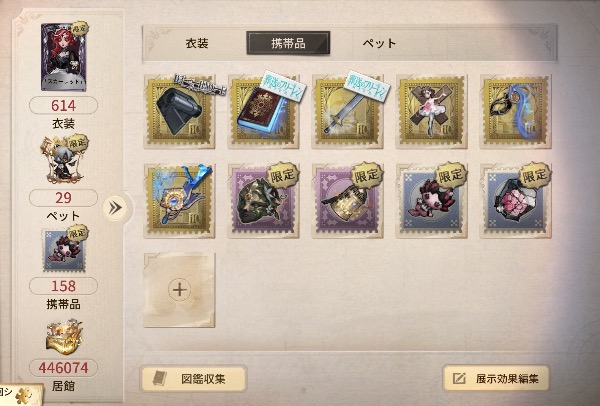Select the red book accessory stamp
The image size is (600, 406).
pyautogui.click(x=264, y=111)
